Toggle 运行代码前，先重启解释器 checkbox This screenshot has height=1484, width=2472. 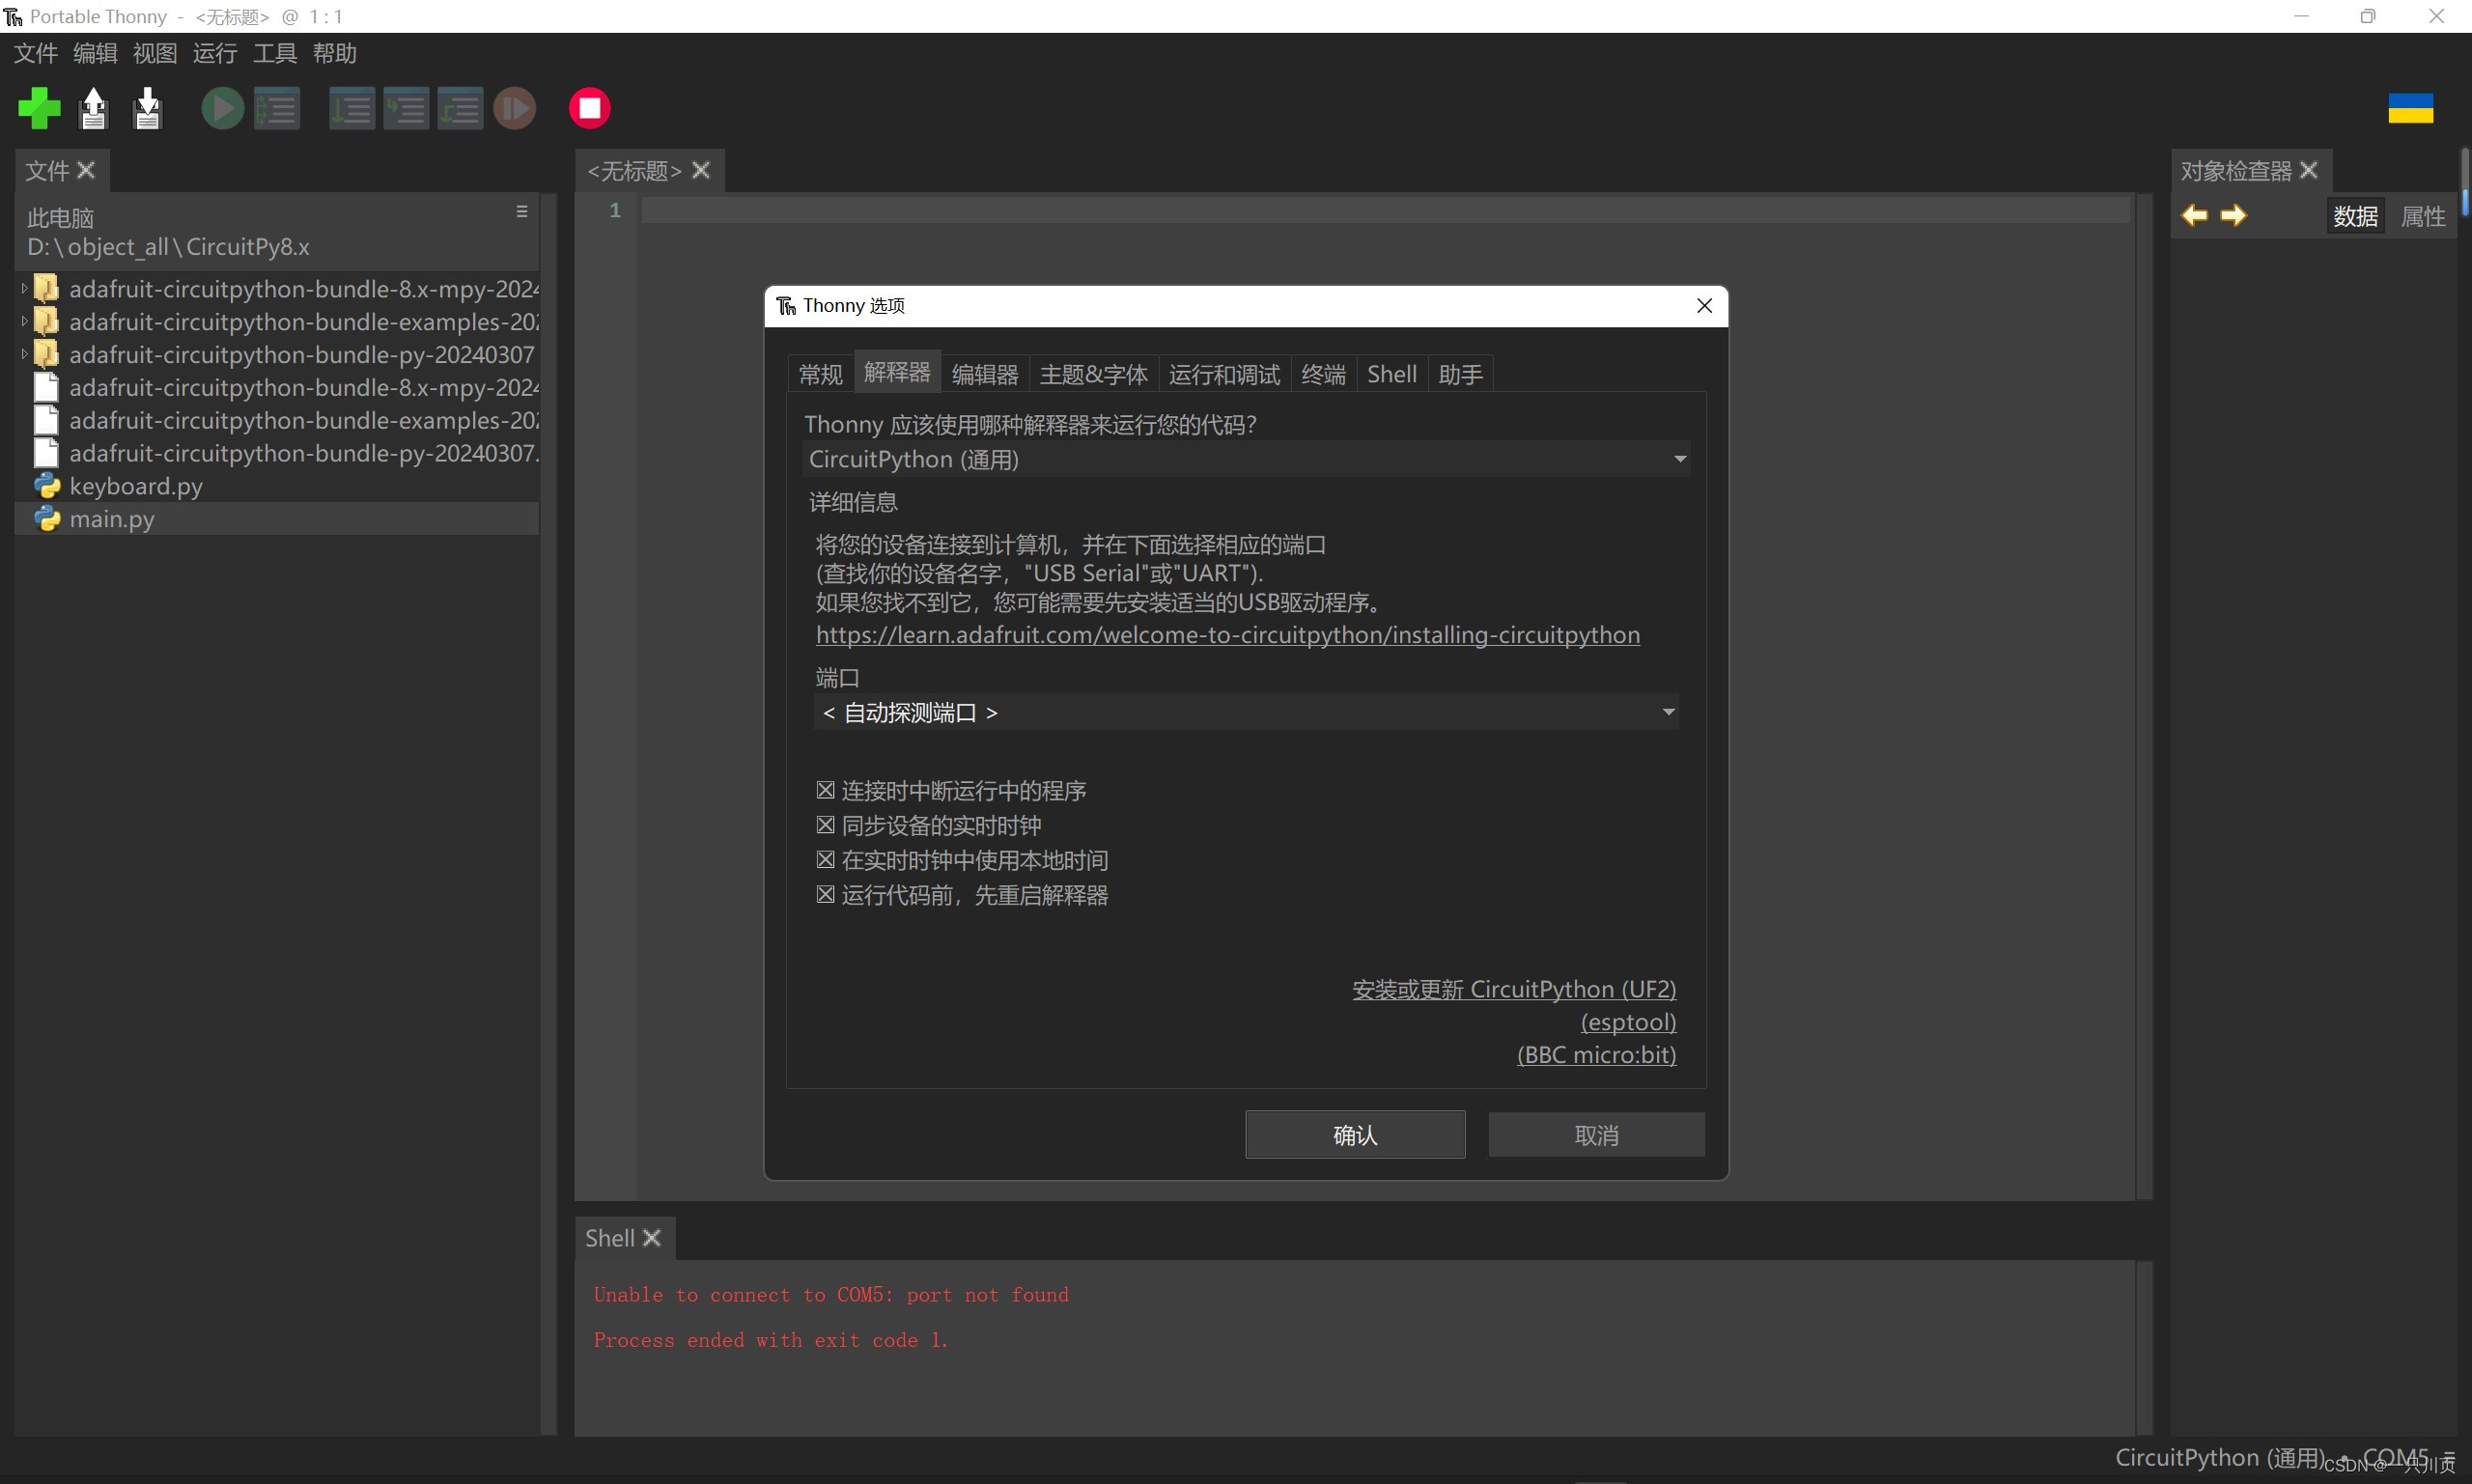(x=824, y=894)
